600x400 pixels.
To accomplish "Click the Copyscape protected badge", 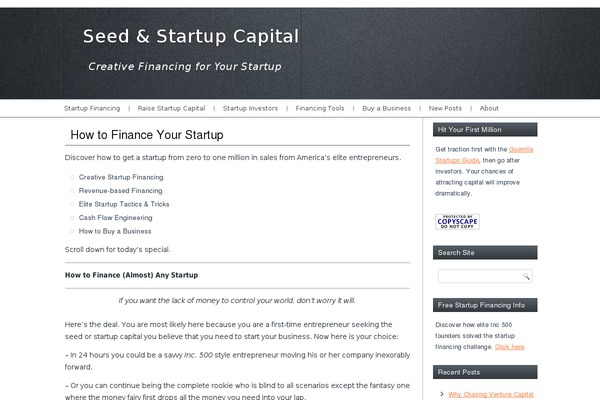I will 457,222.
